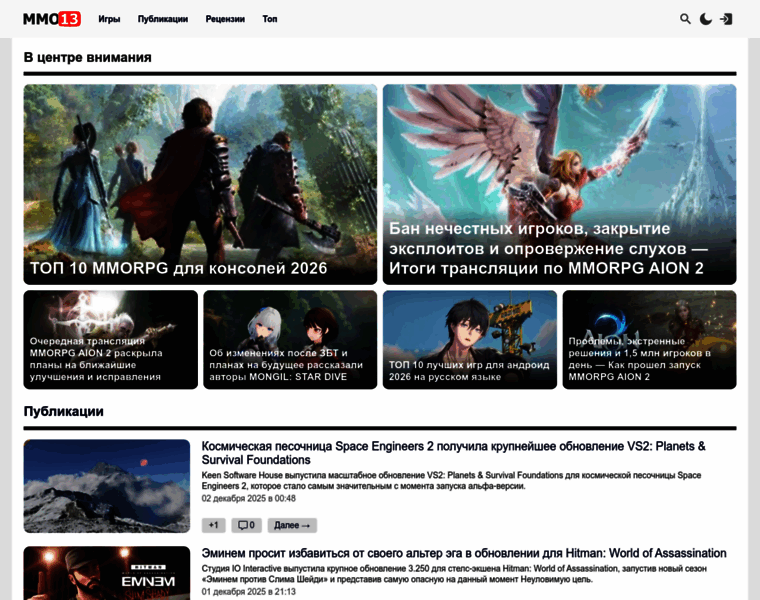This screenshot has width=760, height=600.
Task: Click the Eminem Hitman article thumbnail
Action: (107, 573)
